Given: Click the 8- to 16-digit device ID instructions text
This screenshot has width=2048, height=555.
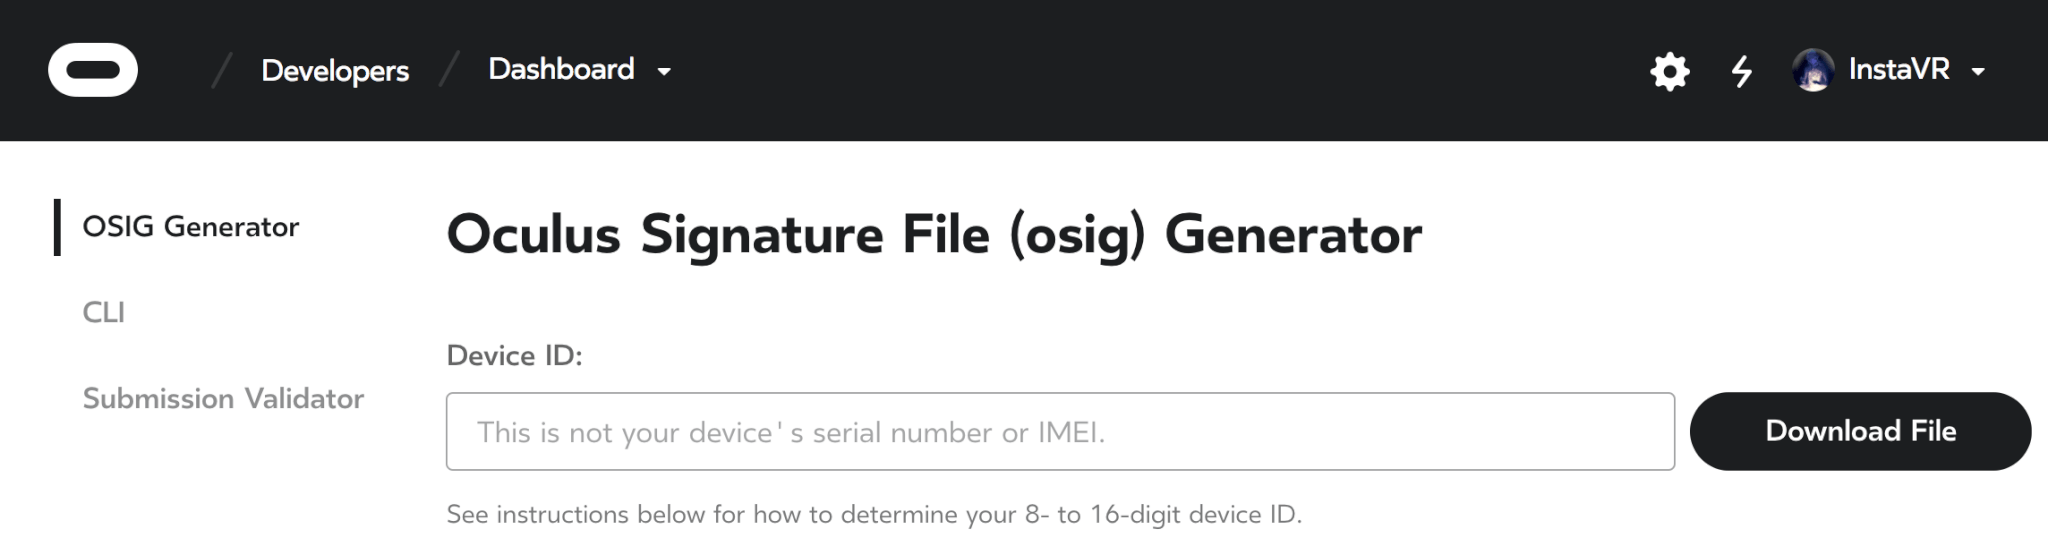Looking at the screenshot, I should pyautogui.click(x=874, y=514).
